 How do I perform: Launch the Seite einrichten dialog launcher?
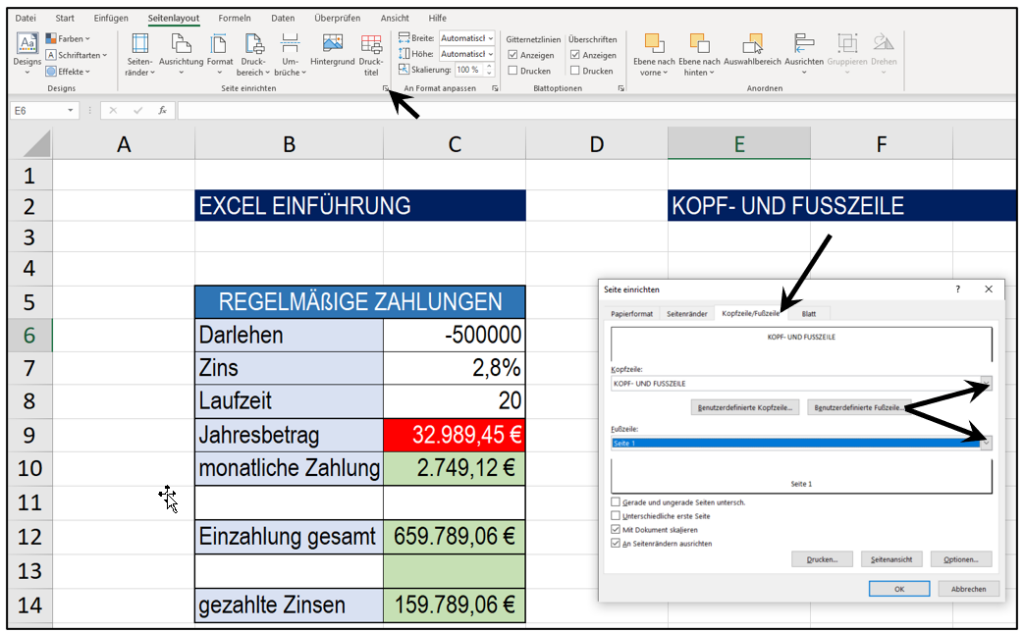385,88
